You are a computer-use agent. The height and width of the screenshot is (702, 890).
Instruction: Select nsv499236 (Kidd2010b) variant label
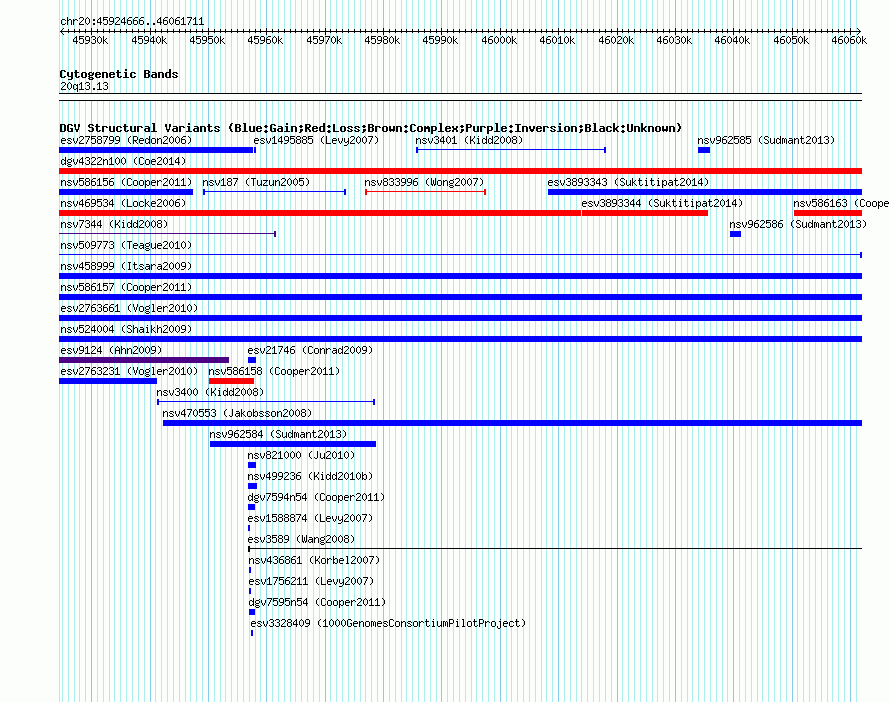point(310,476)
